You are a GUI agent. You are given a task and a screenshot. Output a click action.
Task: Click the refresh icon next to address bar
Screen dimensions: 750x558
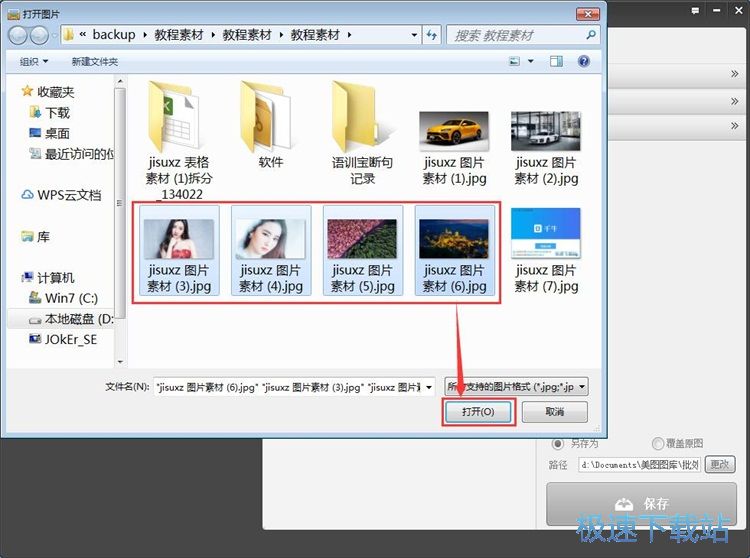431,35
